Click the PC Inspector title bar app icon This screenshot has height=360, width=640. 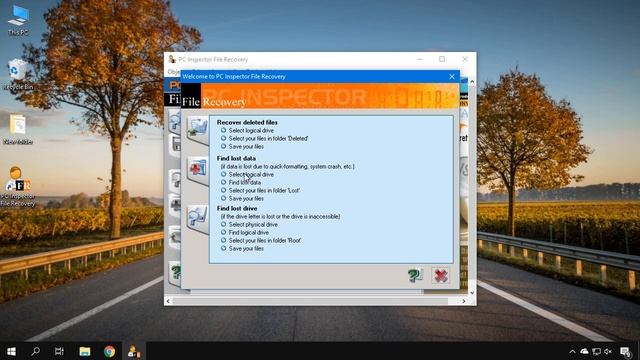[172, 60]
